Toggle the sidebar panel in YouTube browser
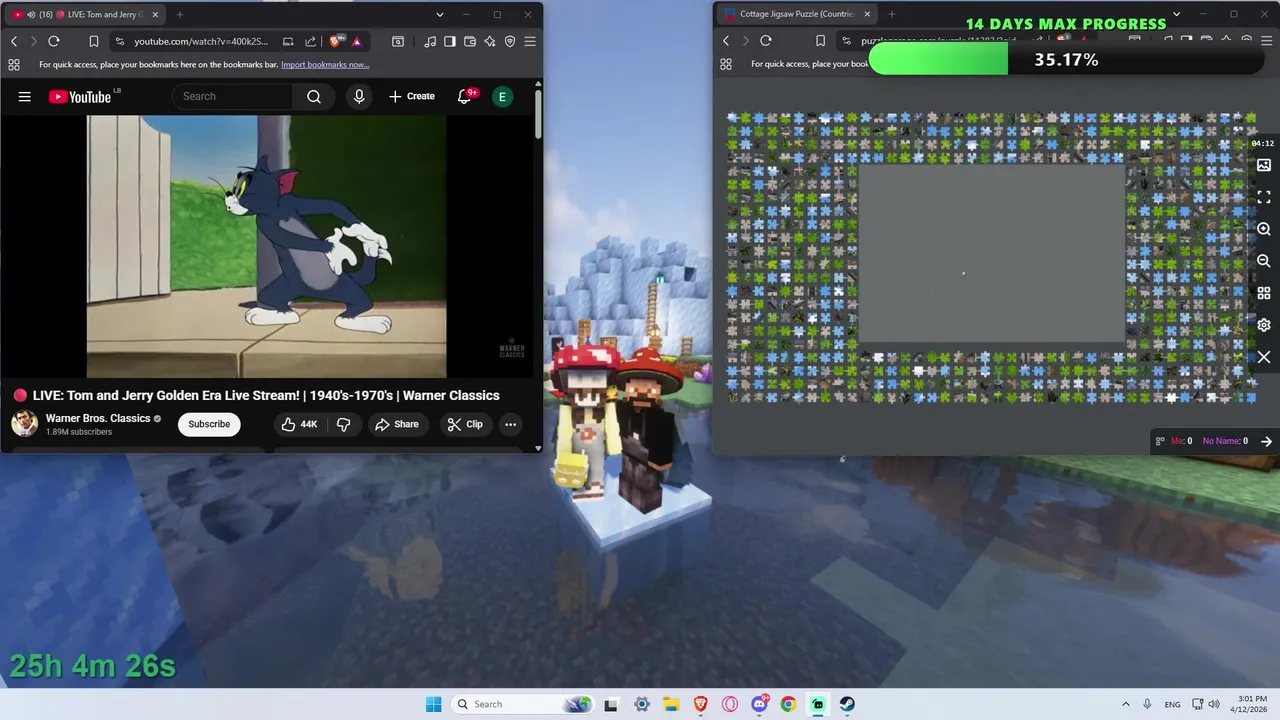This screenshot has width=1280, height=720. pyautogui.click(x=450, y=41)
